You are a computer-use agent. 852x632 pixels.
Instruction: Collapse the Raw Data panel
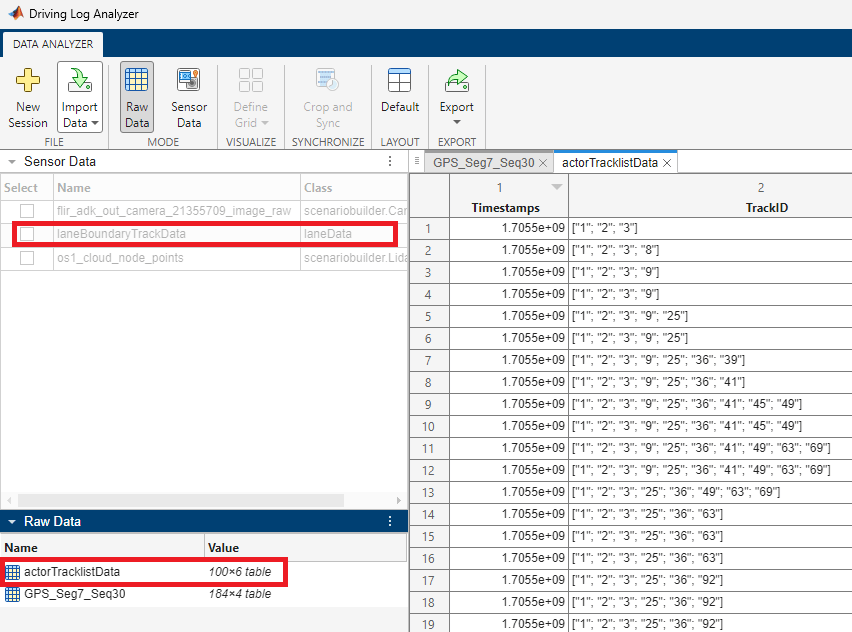12,520
